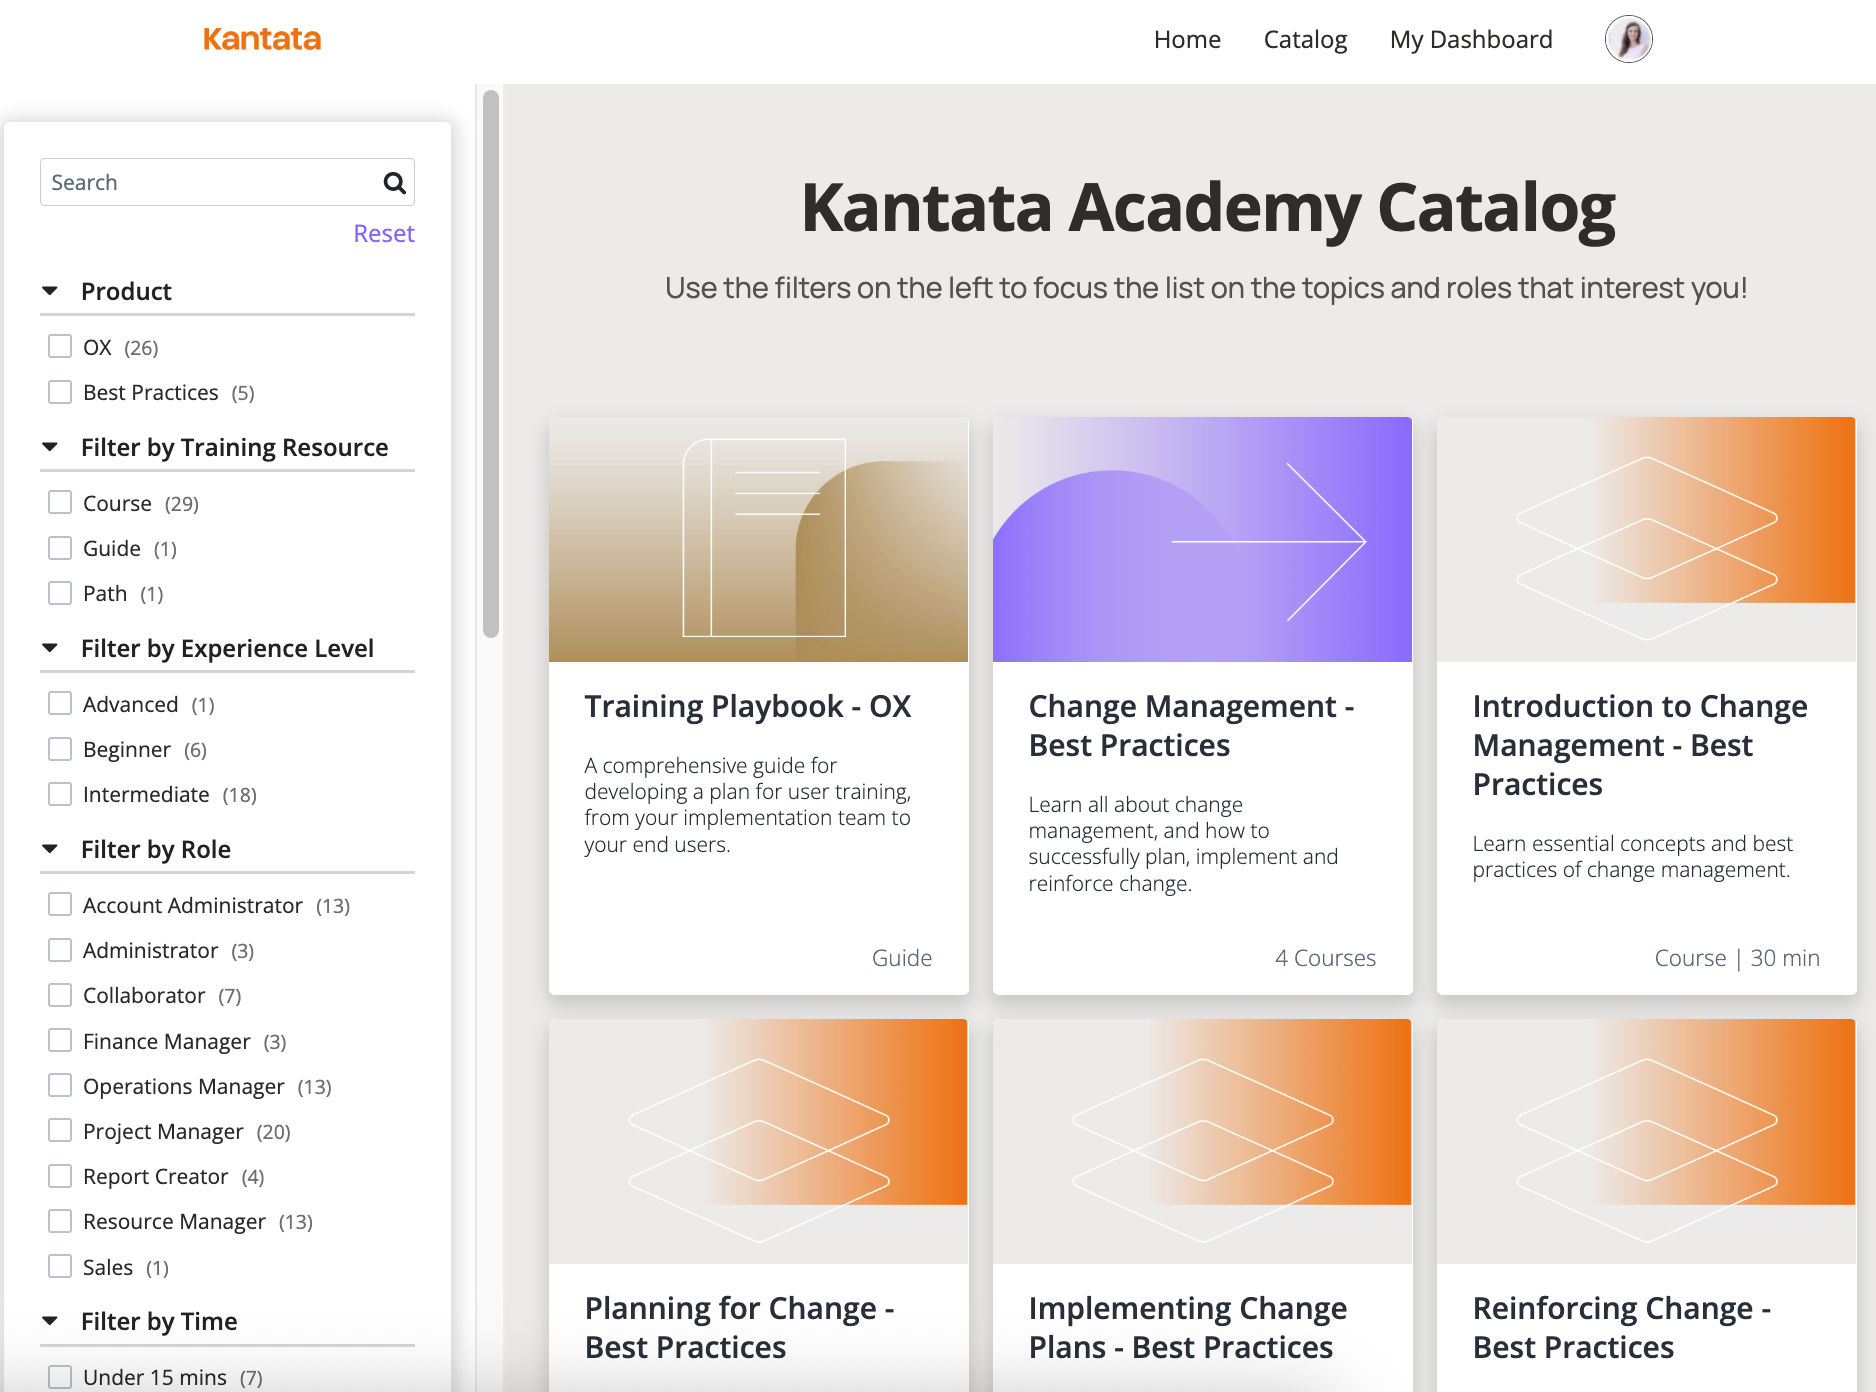Tick the Operations Manager role checkbox
The image size is (1876, 1392).
(60, 1086)
